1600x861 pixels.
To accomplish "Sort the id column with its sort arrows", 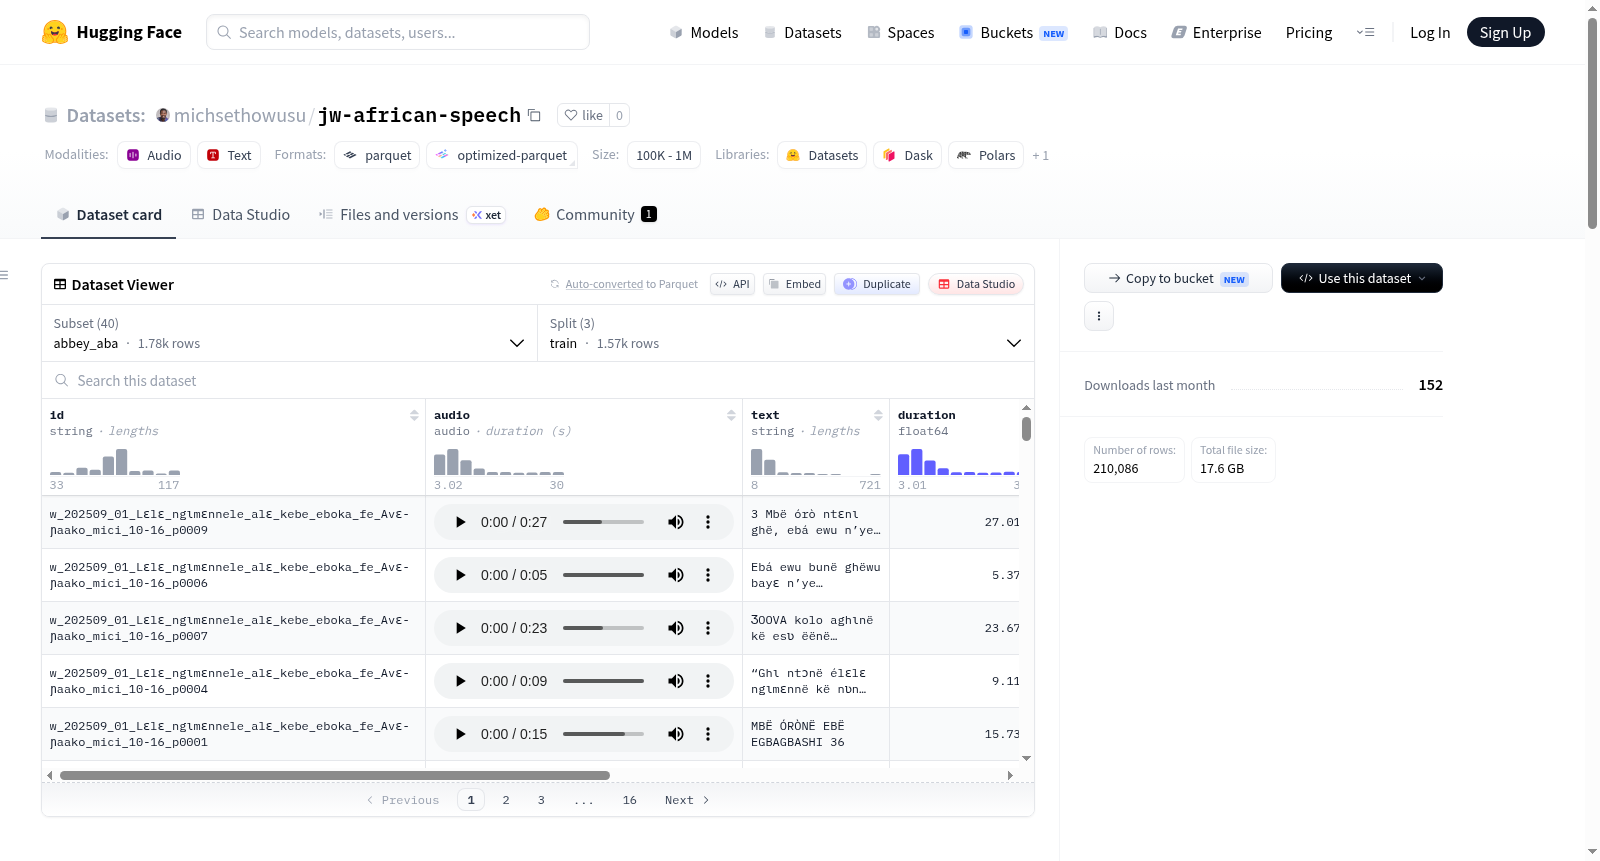I will click(x=414, y=415).
